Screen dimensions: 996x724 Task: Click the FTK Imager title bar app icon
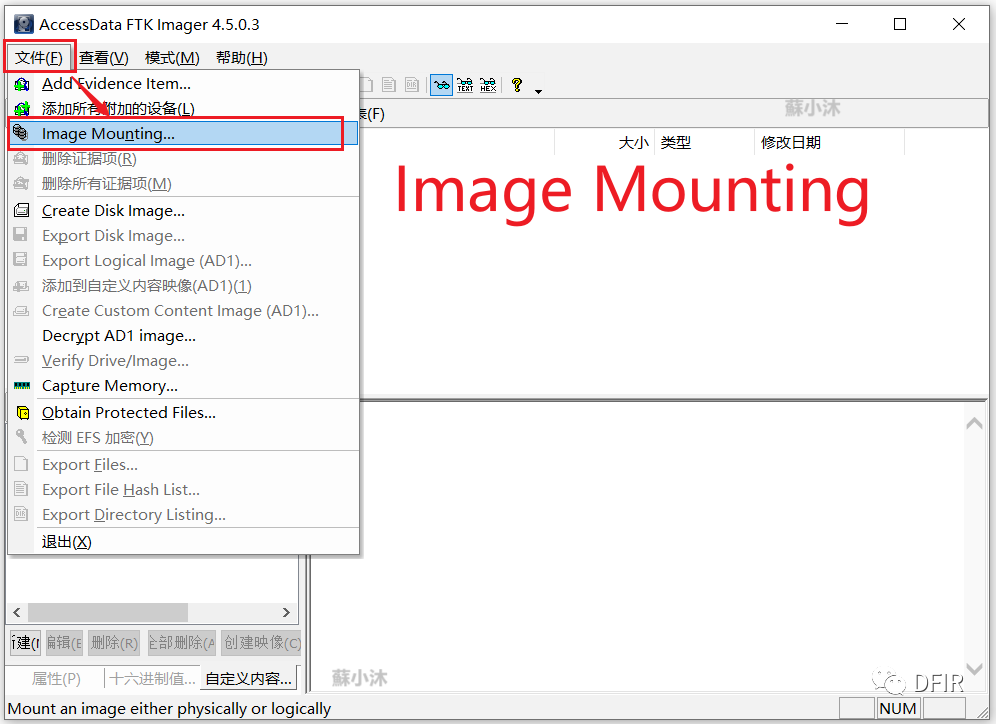click(x=24, y=24)
